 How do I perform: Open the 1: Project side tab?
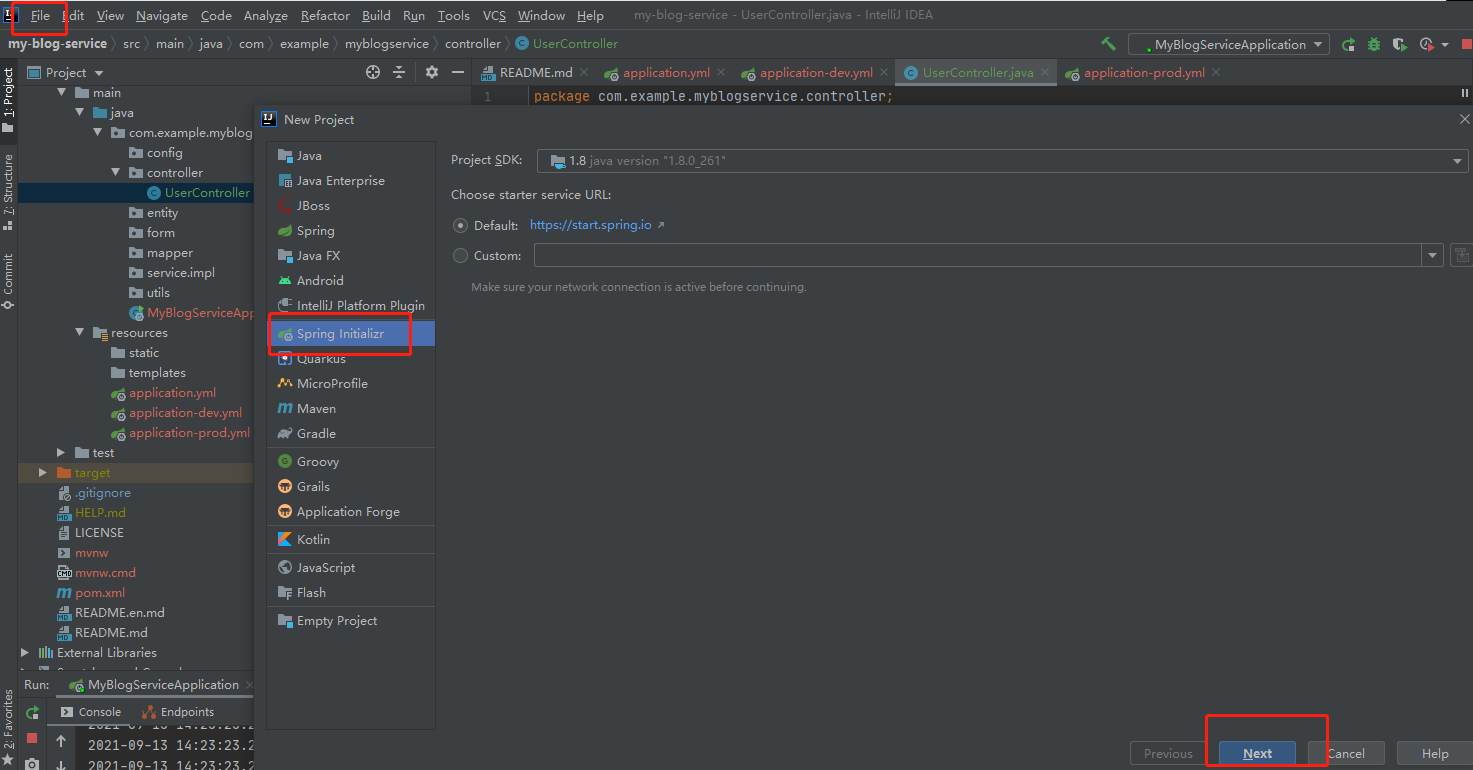pyautogui.click(x=8, y=100)
